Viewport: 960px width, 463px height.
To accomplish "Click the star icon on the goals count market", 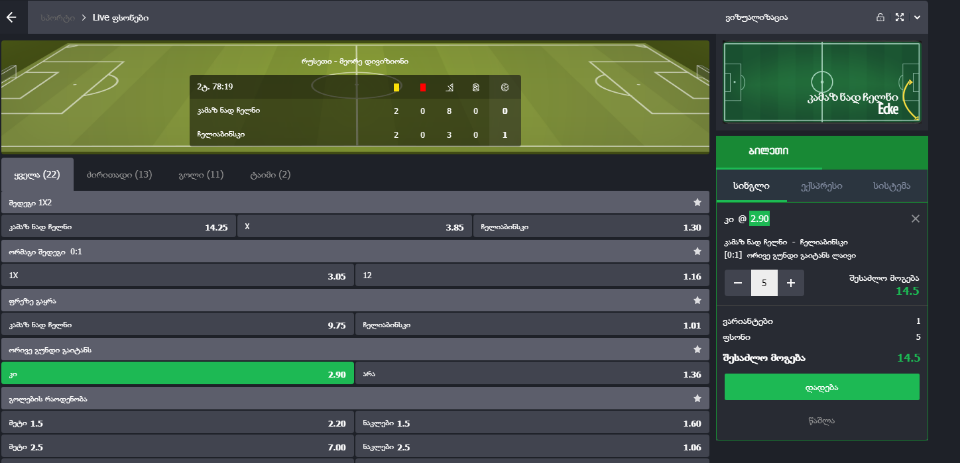I will point(697,398).
